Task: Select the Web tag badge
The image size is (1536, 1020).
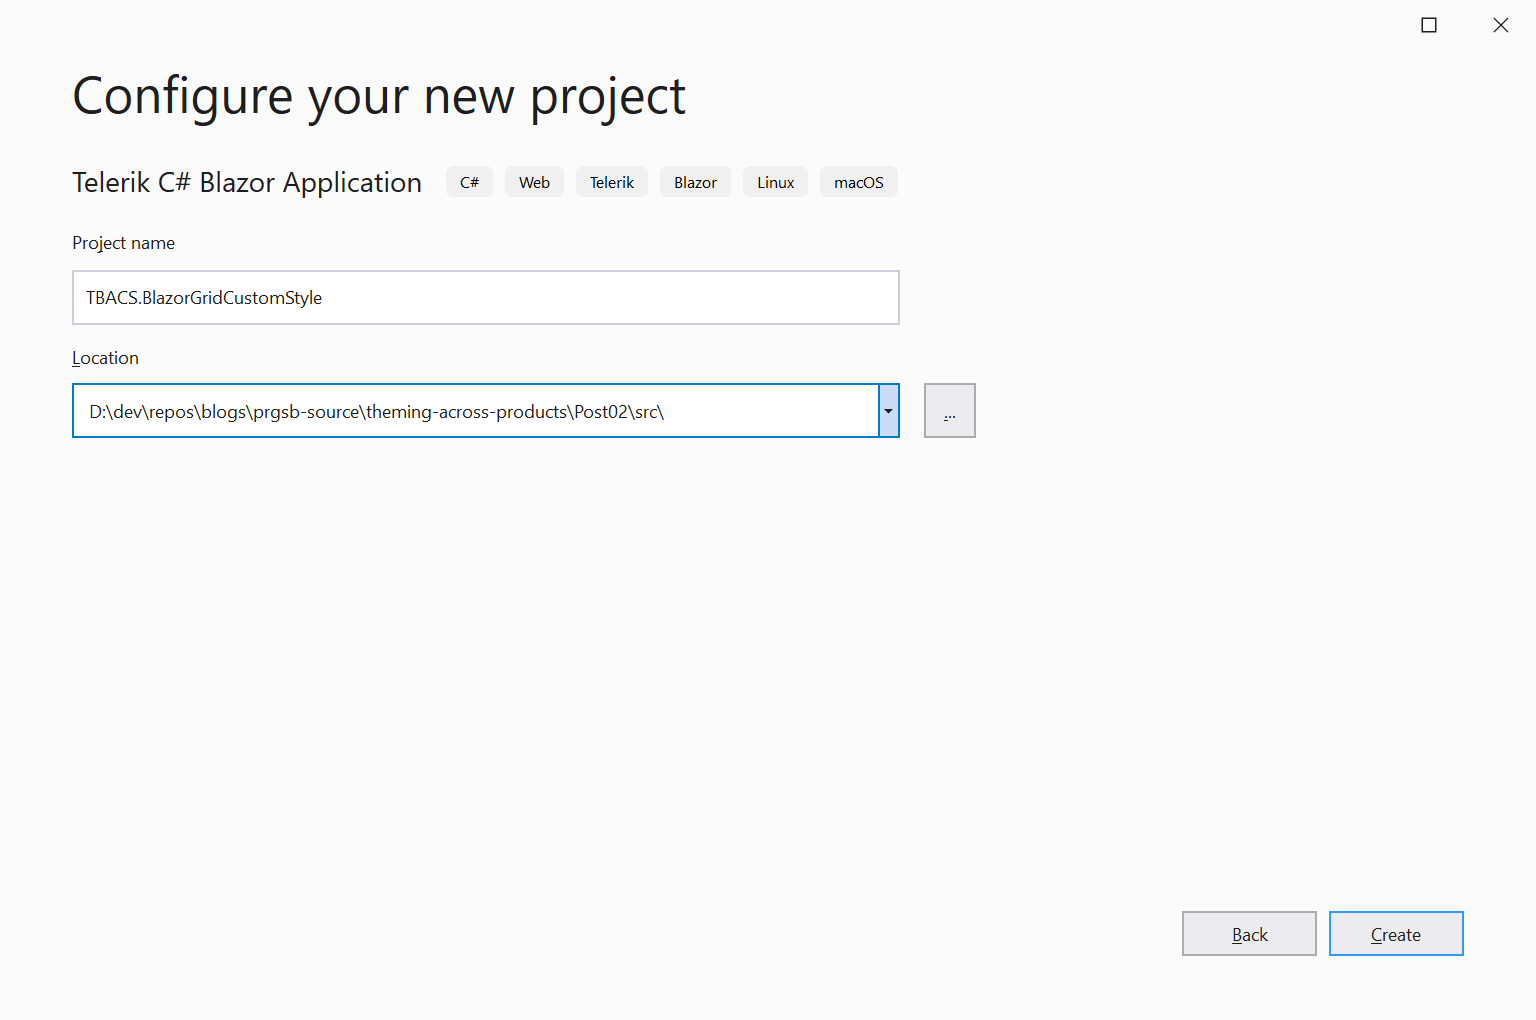Action: pos(534,182)
